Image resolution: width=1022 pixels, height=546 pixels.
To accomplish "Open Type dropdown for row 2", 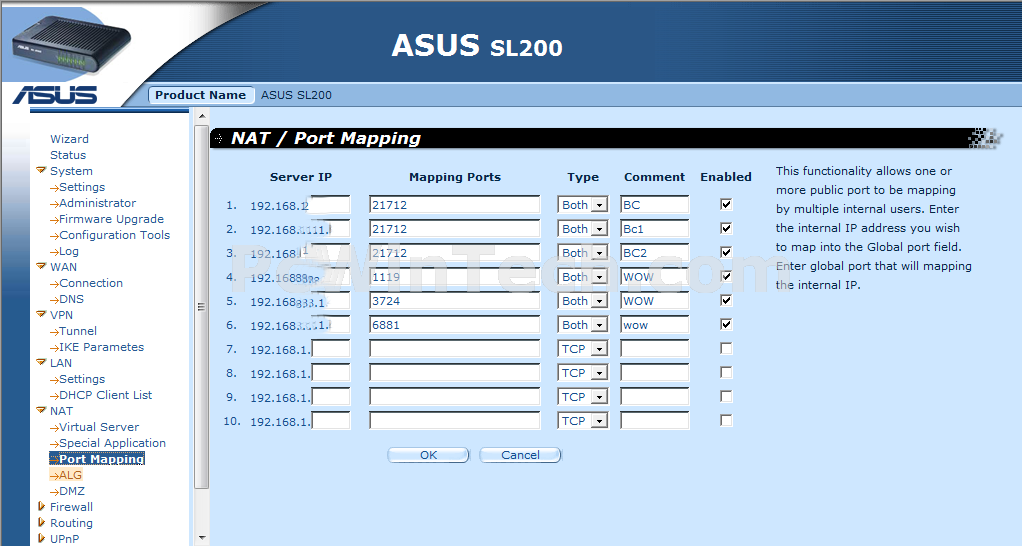I will click(583, 229).
